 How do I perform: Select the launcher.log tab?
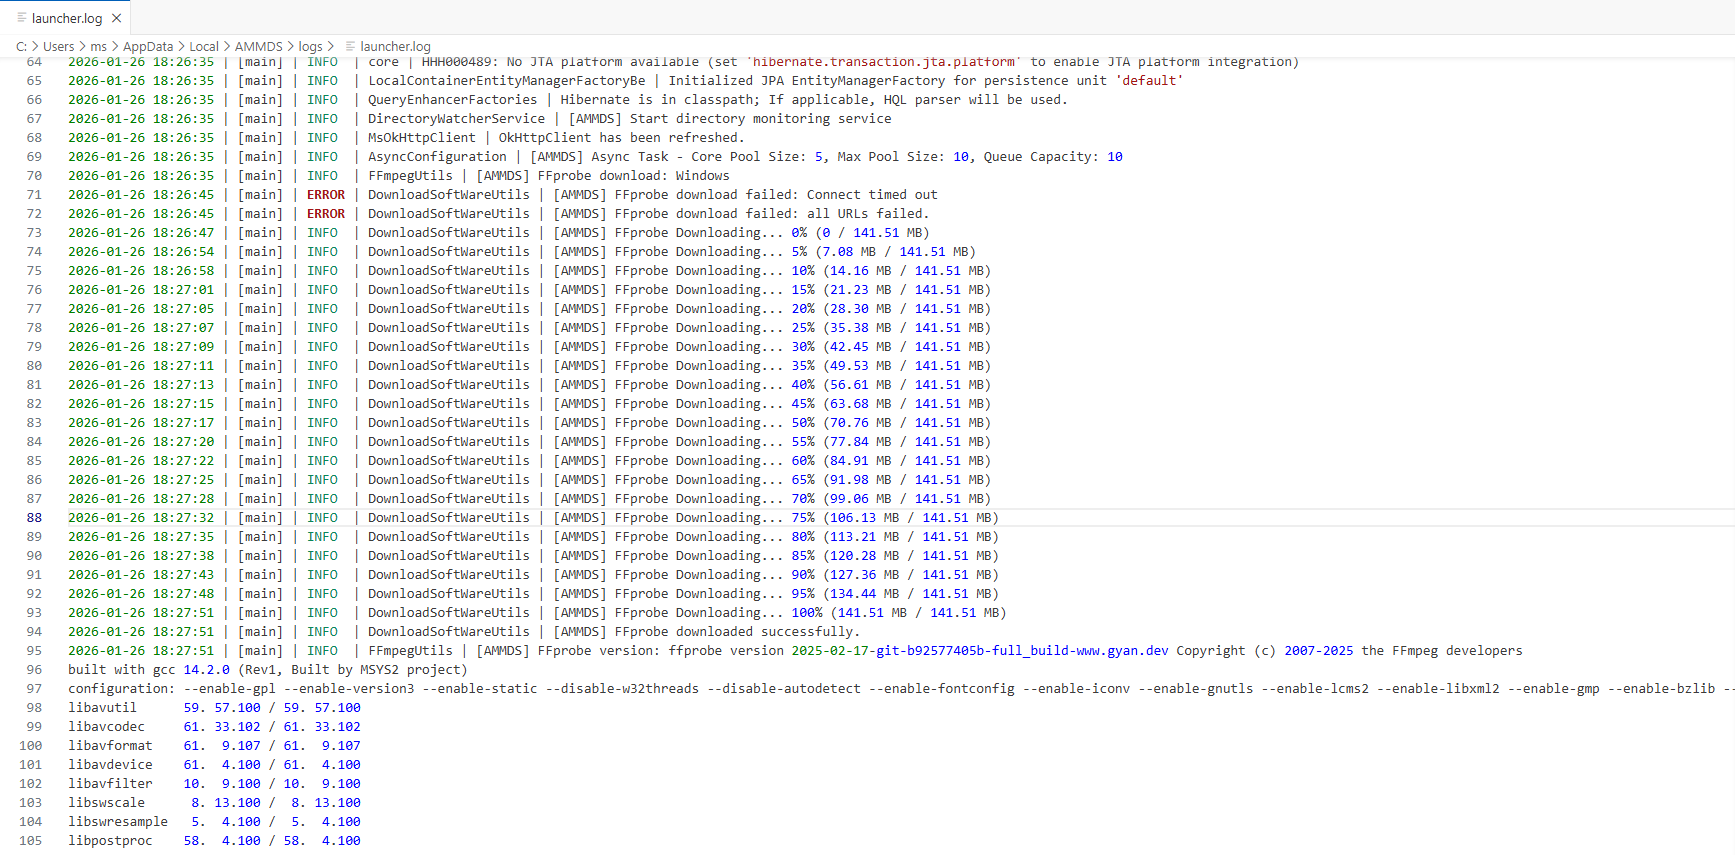click(x=66, y=18)
